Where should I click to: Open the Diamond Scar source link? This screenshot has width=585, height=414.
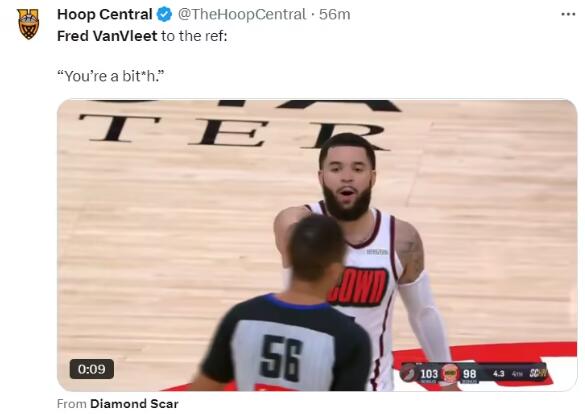pos(134,404)
